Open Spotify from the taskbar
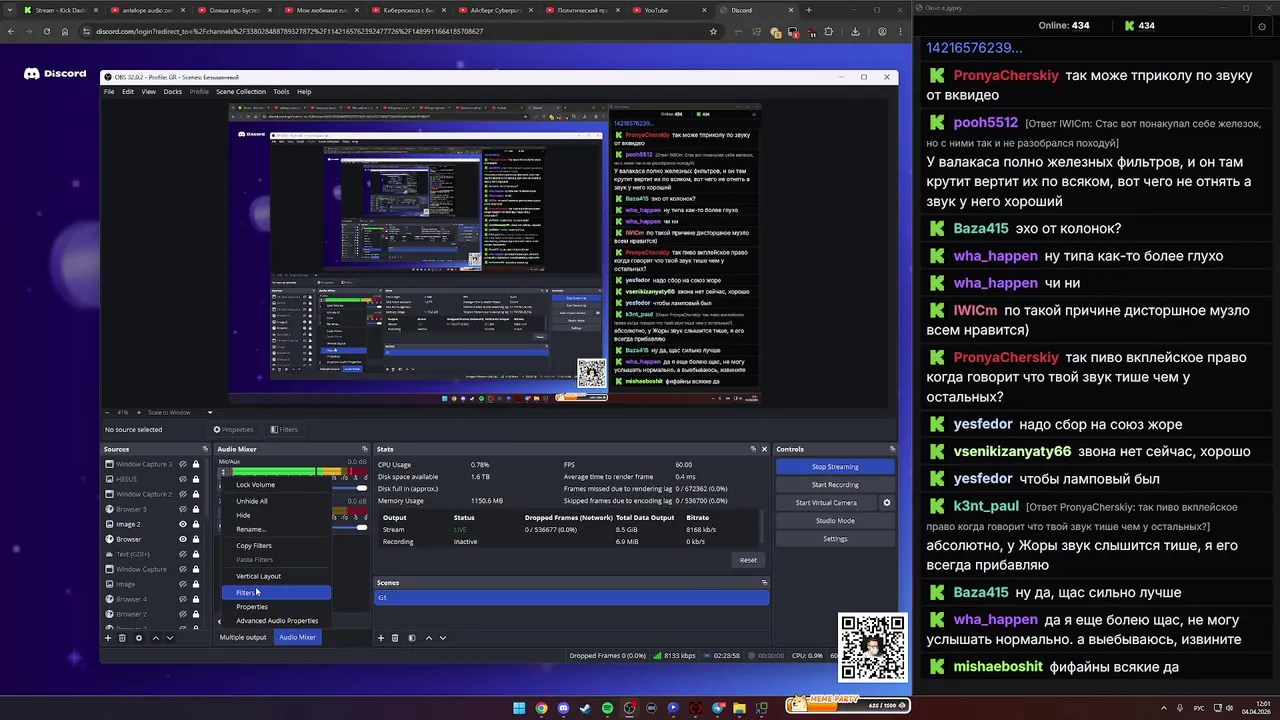Image resolution: width=1280 pixels, height=720 pixels. (607, 708)
